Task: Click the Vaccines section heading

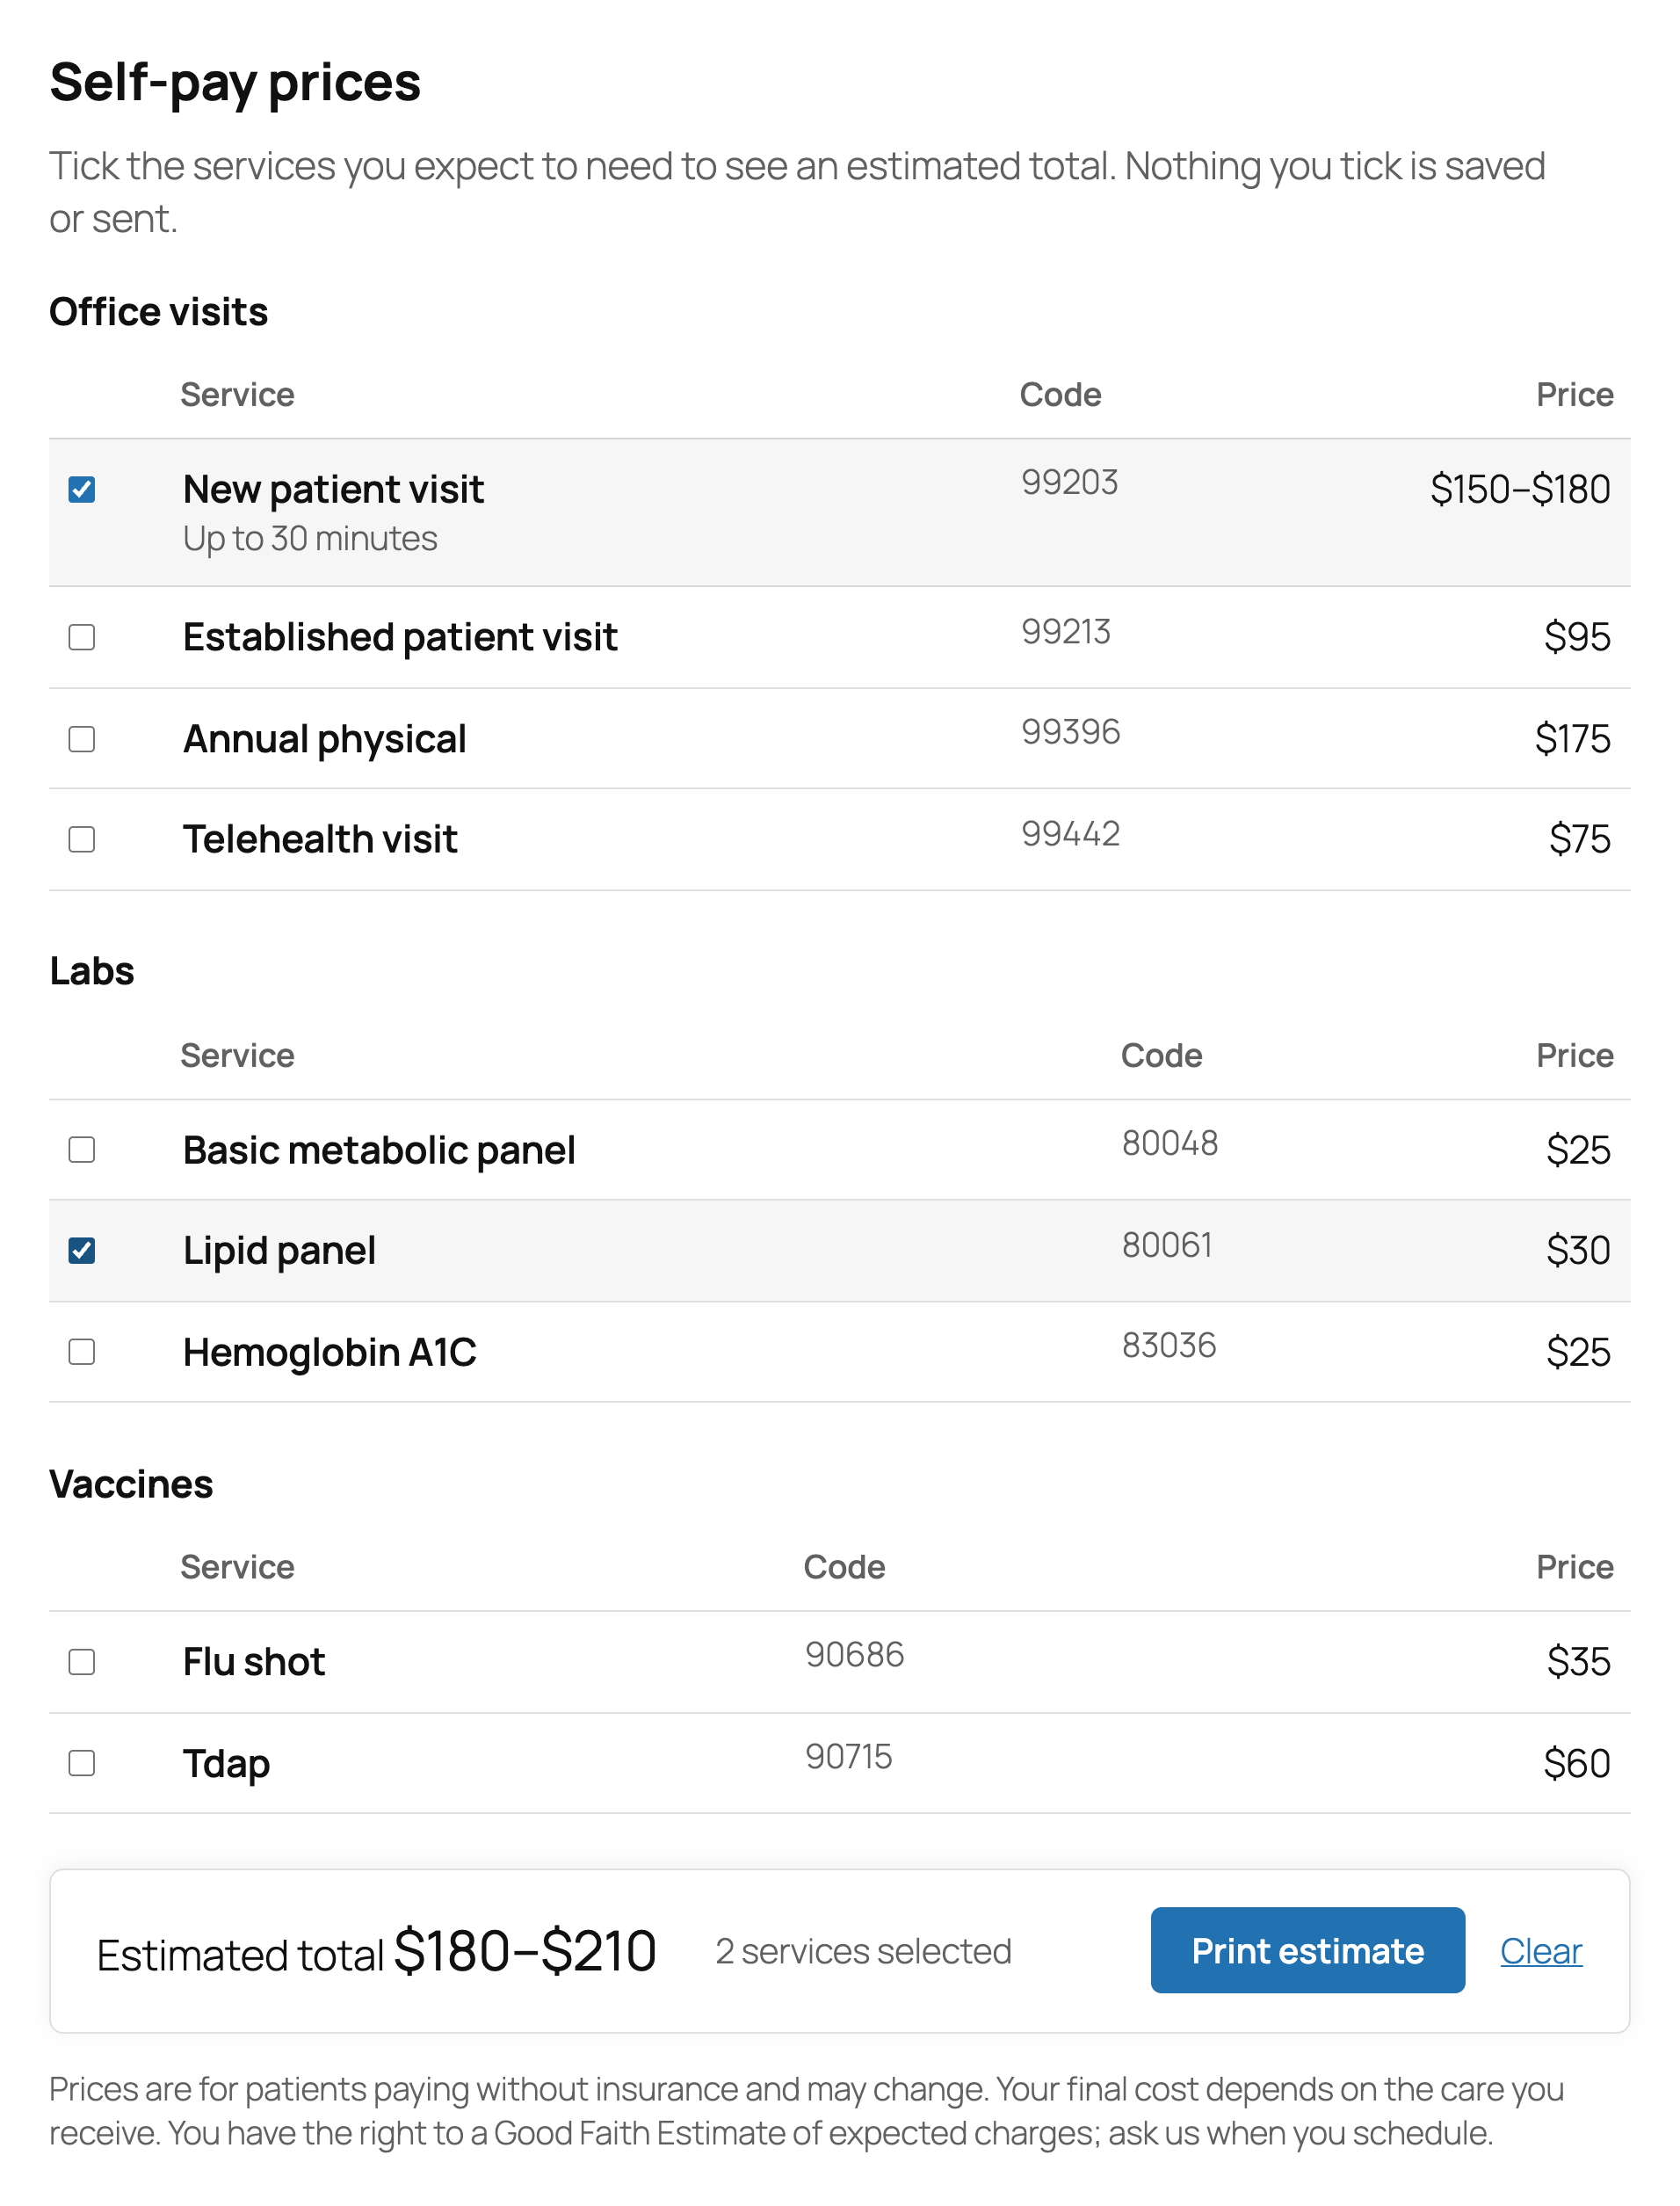Action: [x=131, y=1484]
